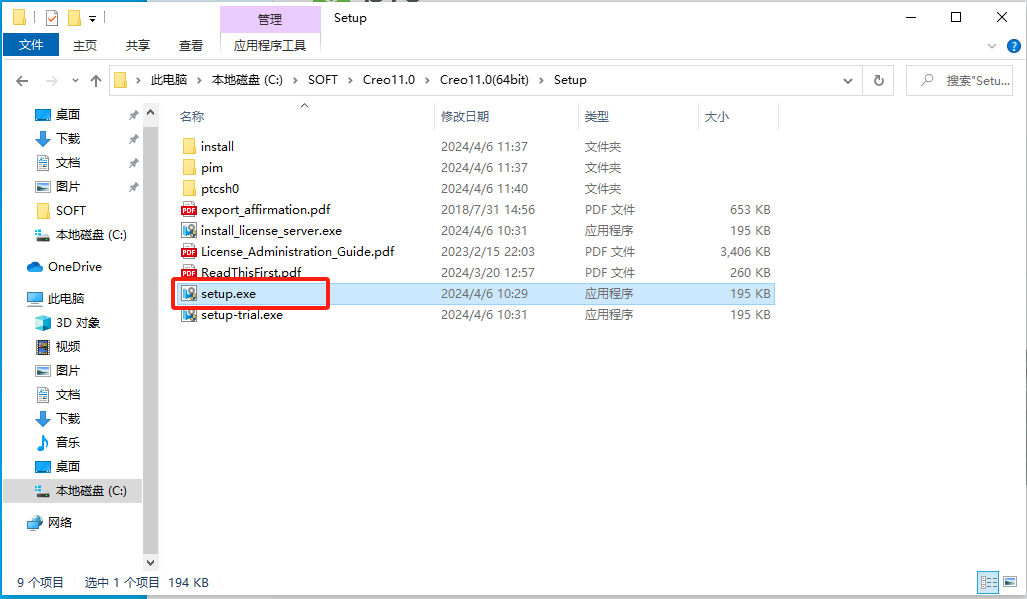Click the 3,406 KB size value
This screenshot has width=1027, height=599.
pyautogui.click(x=745, y=251)
